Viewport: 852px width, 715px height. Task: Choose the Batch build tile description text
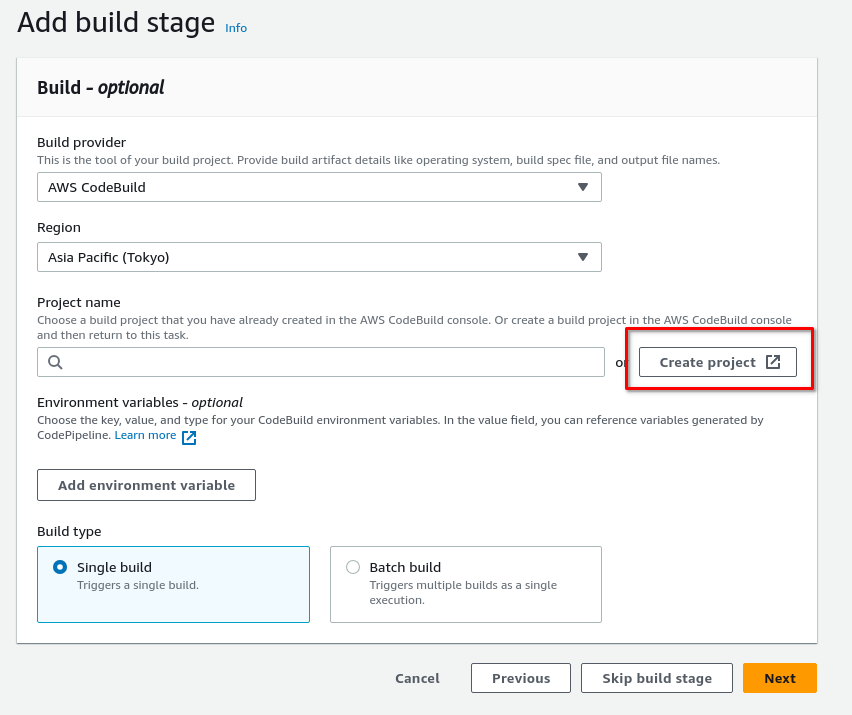pos(463,592)
